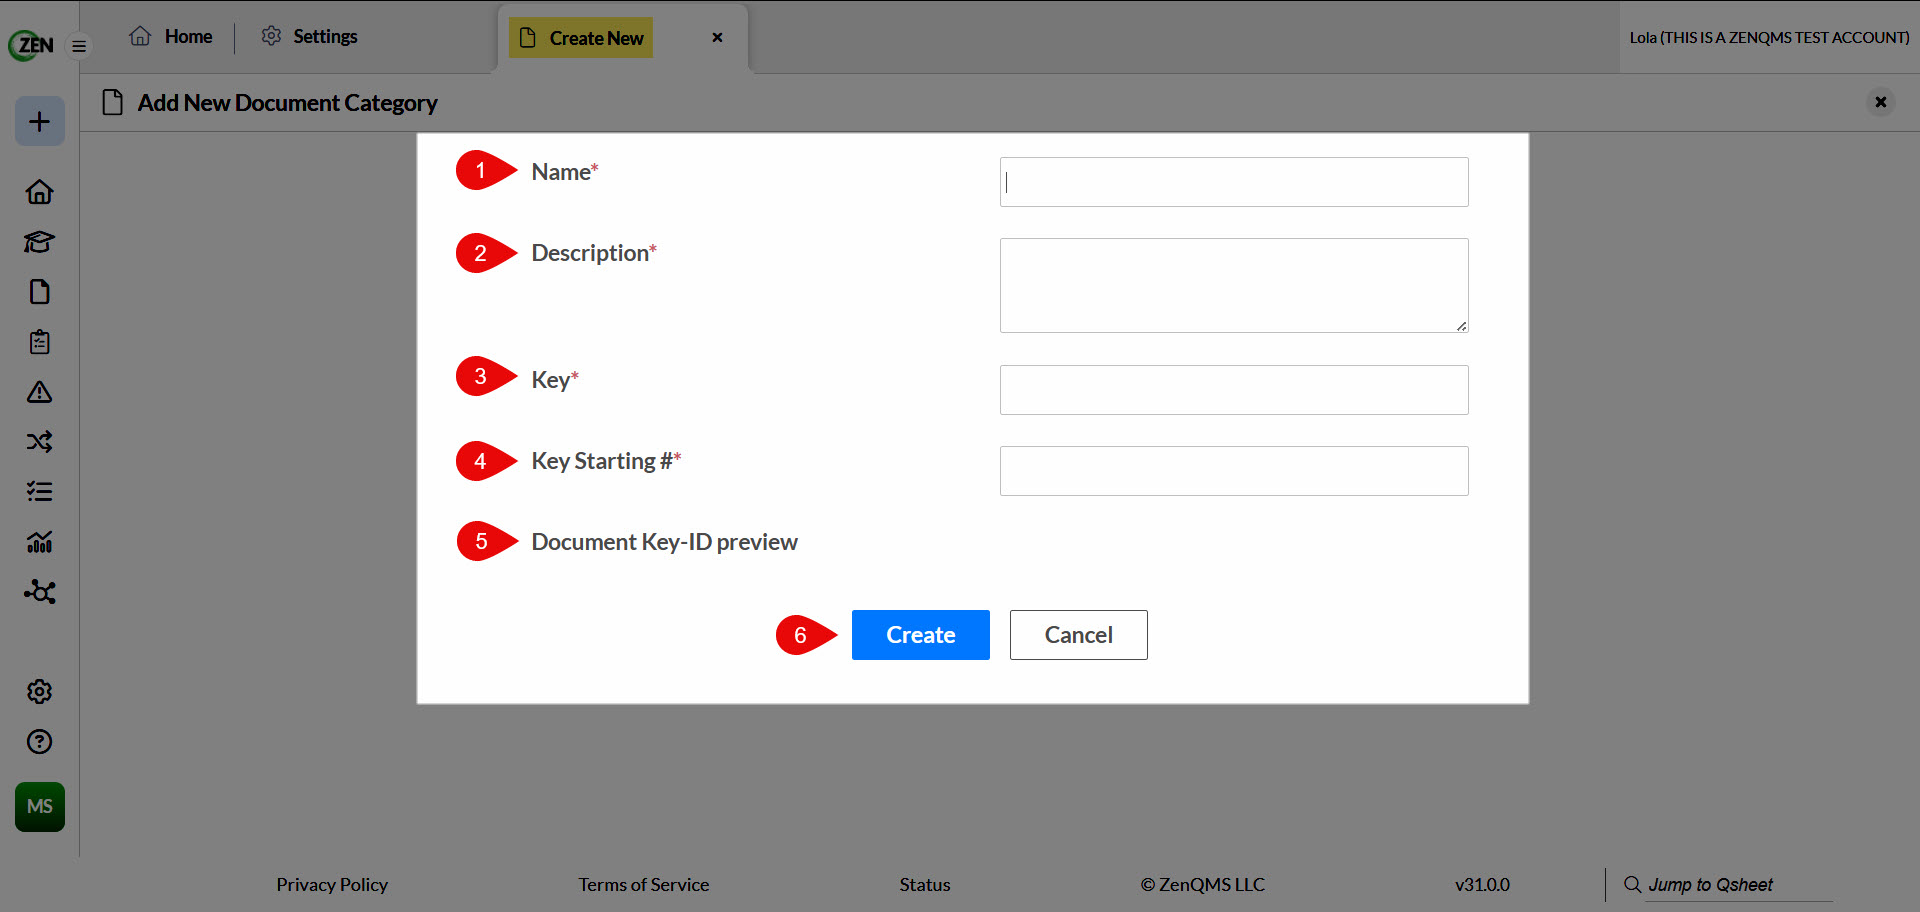Click the Key Starting # input field

pyautogui.click(x=1234, y=471)
